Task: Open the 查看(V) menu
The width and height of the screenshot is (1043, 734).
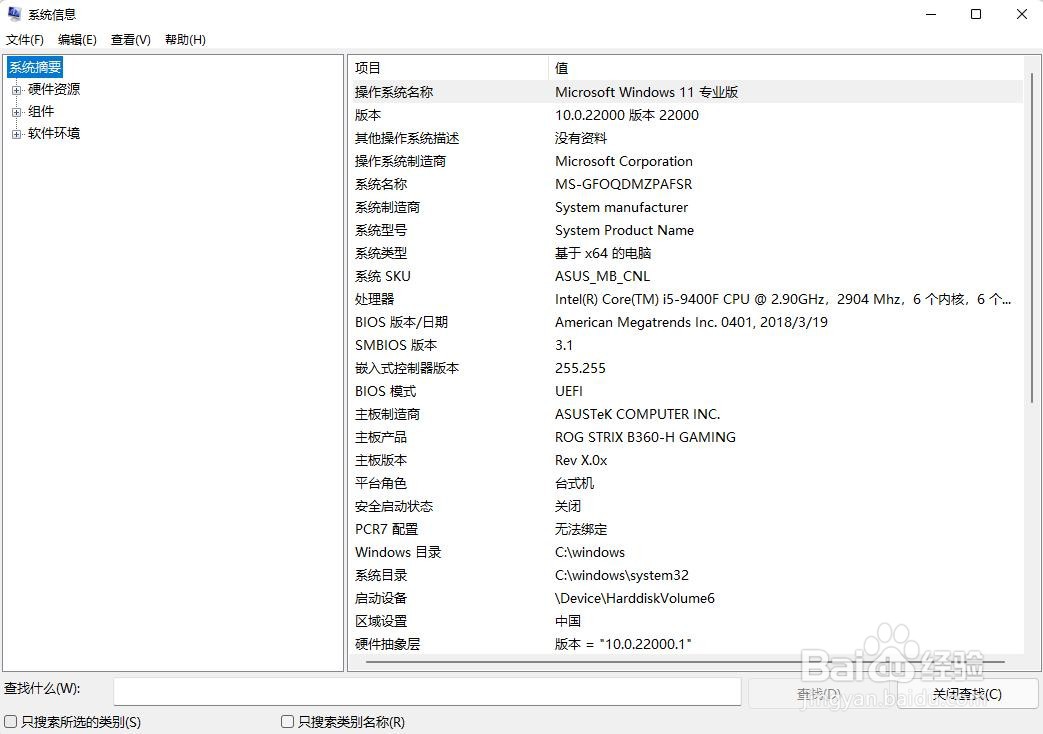Action: (x=130, y=40)
